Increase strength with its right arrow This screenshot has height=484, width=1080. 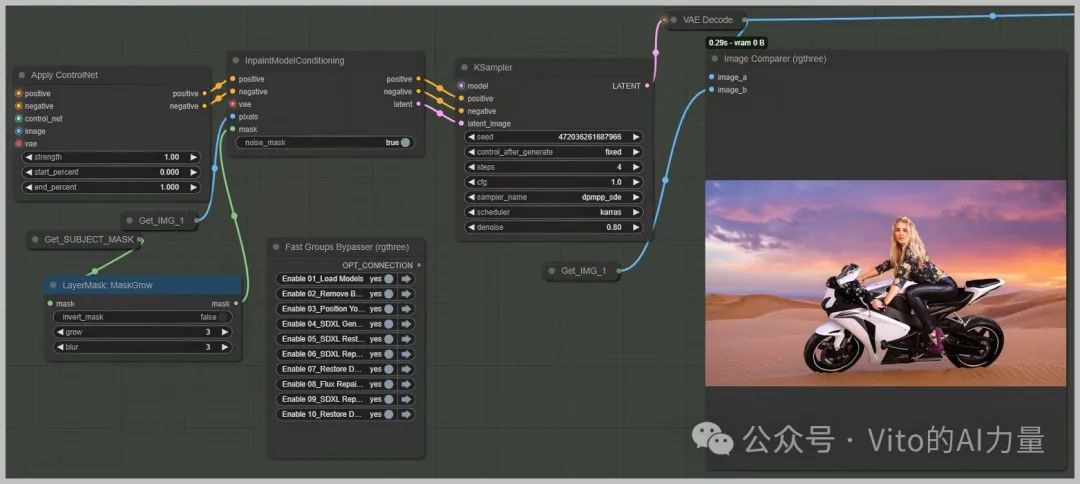tap(194, 157)
